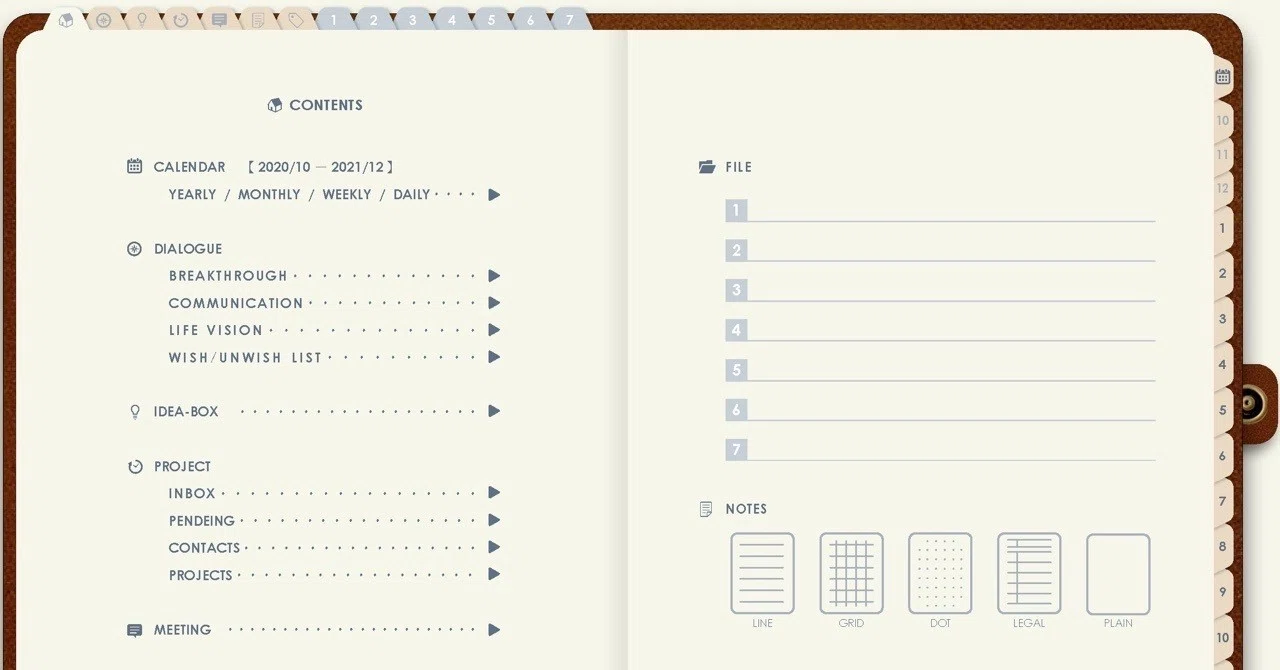The width and height of the screenshot is (1280, 670).
Task: Choose the Plain notes template
Action: (1118, 573)
